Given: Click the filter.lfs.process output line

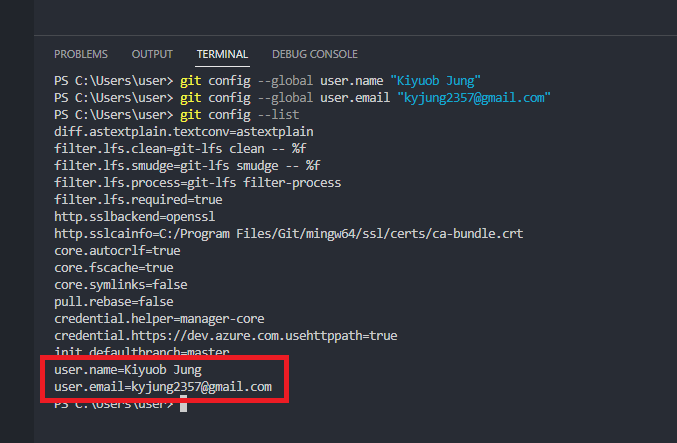Looking at the screenshot, I should click(197, 183).
